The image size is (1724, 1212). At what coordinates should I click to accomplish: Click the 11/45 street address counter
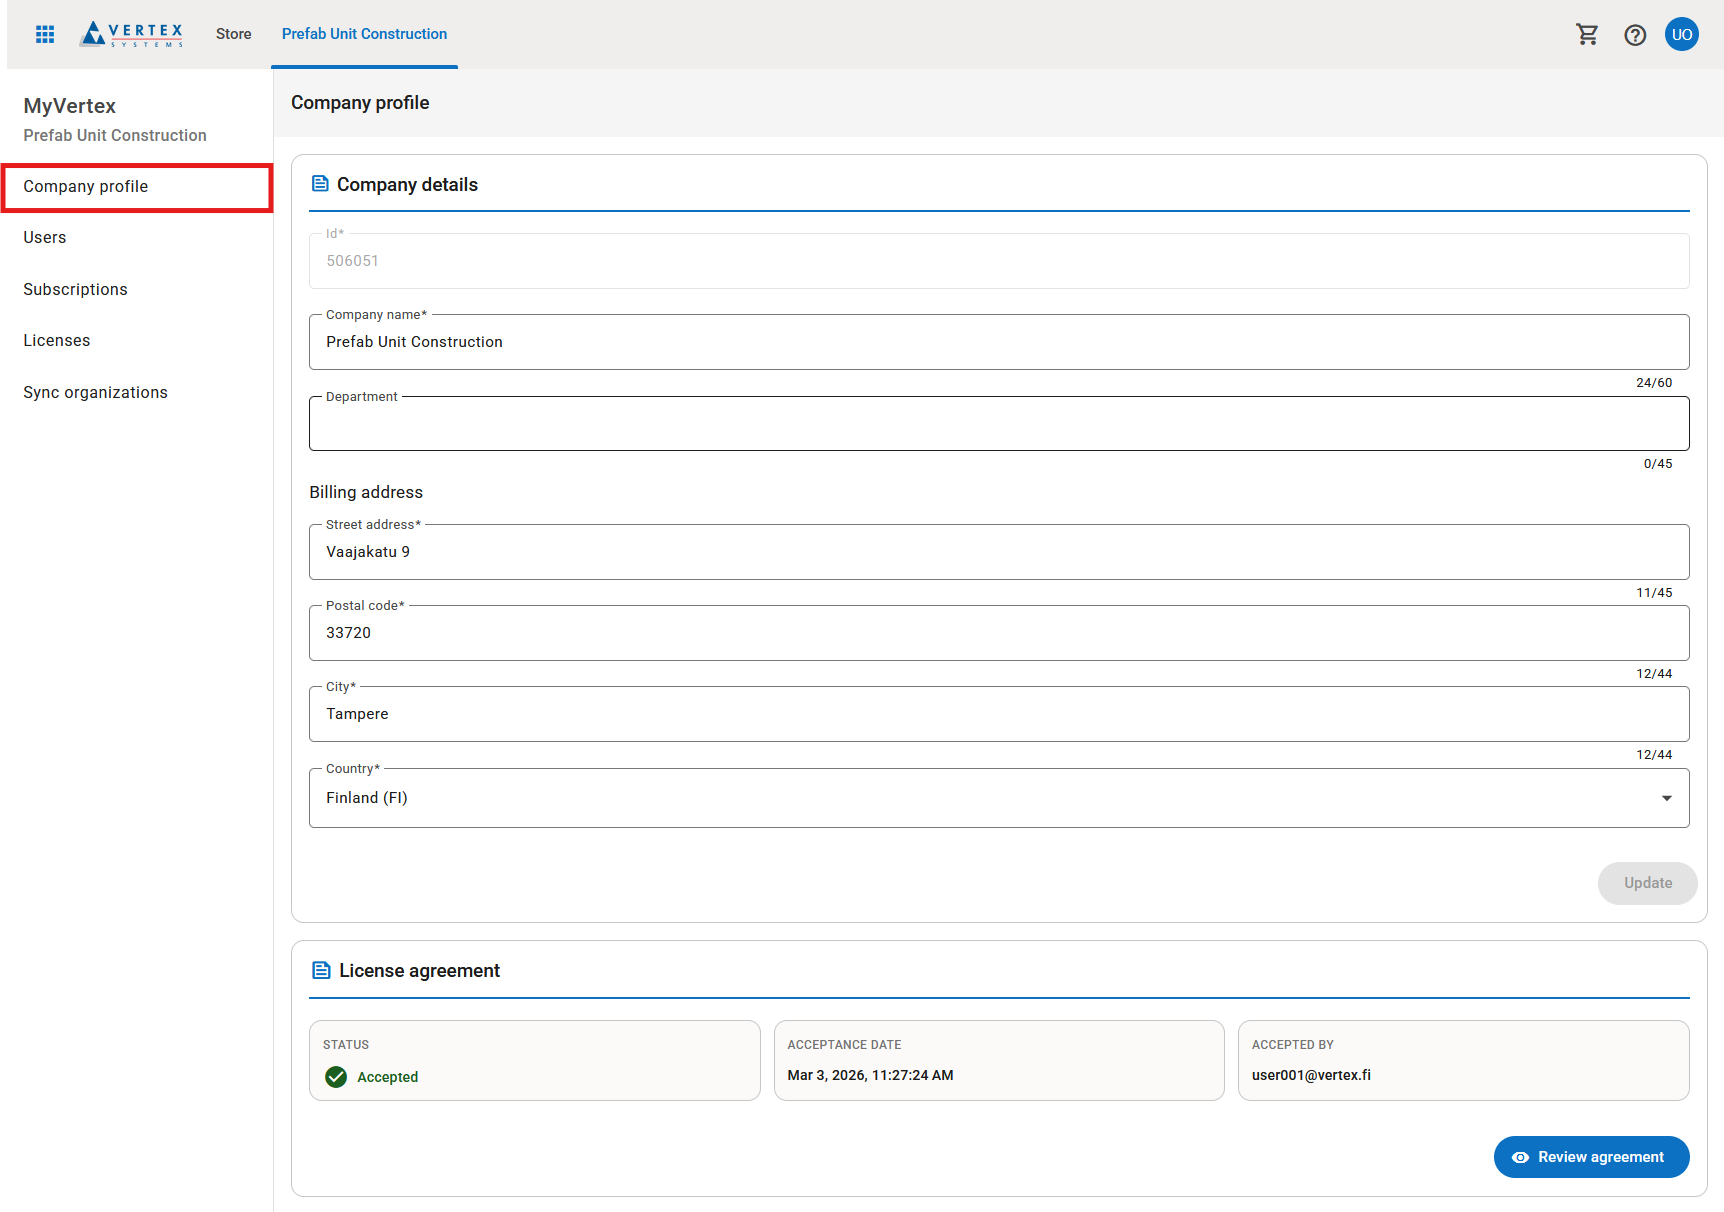1654,593
